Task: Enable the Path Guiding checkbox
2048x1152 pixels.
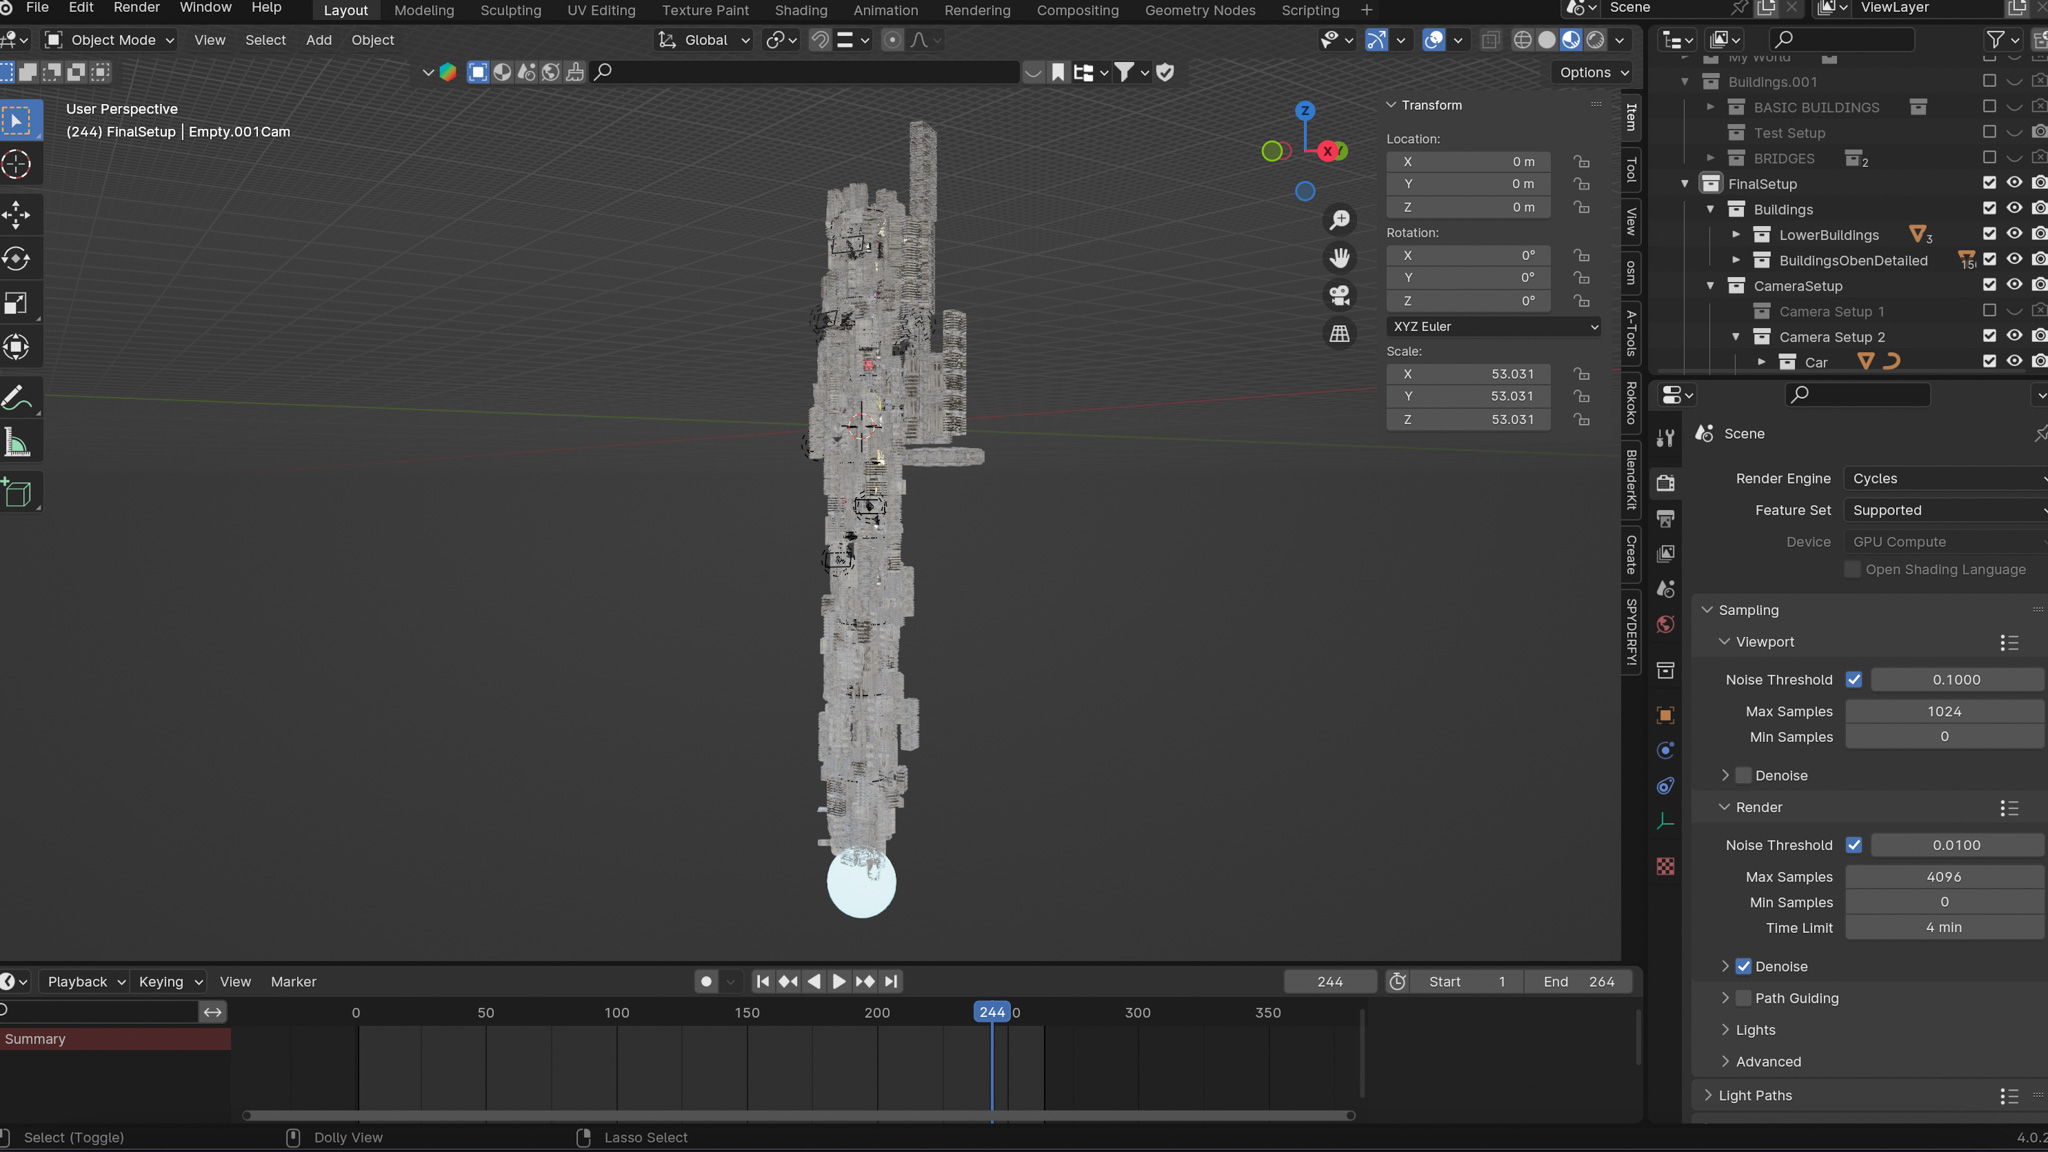Action: tap(1744, 998)
